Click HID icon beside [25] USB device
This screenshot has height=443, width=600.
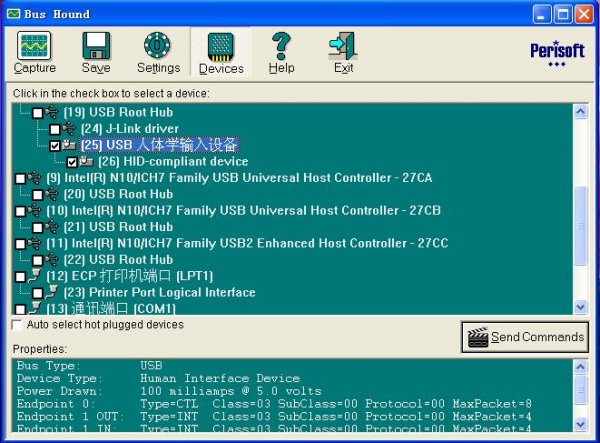pos(69,145)
